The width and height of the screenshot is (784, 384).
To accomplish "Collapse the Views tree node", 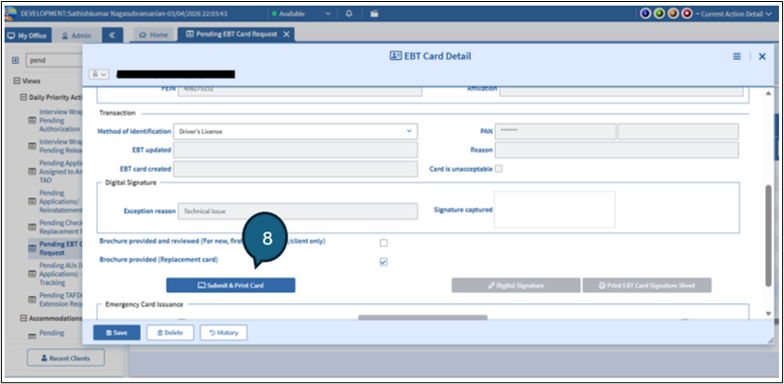I will (x=16, y=81).
